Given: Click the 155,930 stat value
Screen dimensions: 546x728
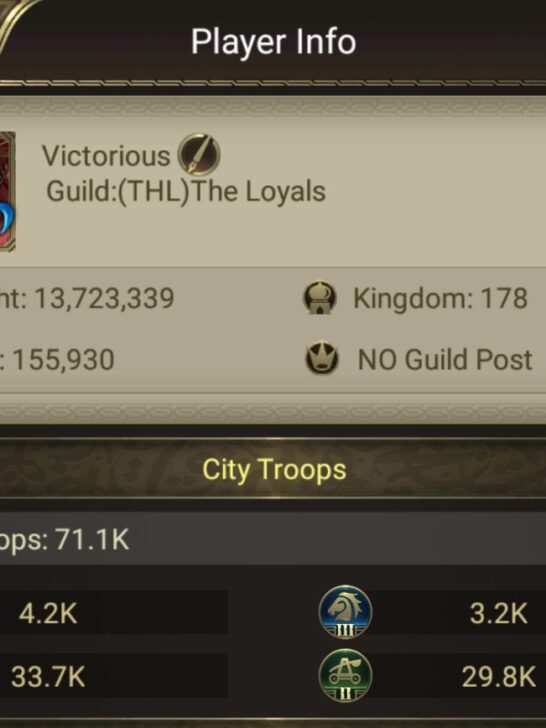Looking at the screenshot, I should point(63,360).
